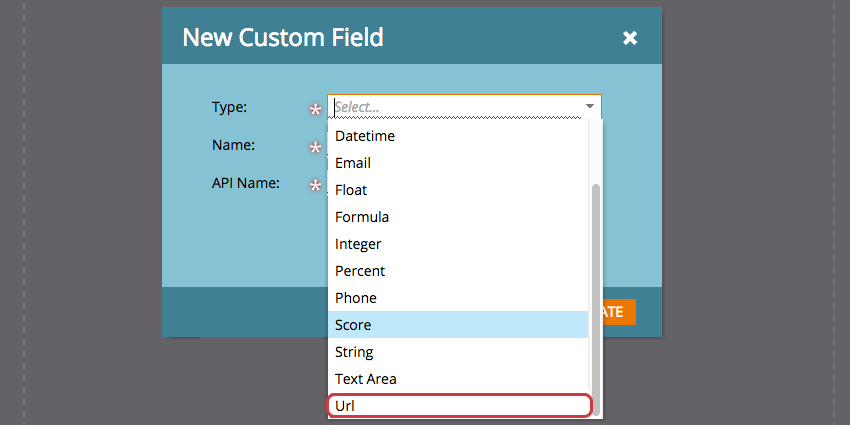The image size is (850, 428).
Task: Close the New Custom Field dialog
Action: pos(630,38)
